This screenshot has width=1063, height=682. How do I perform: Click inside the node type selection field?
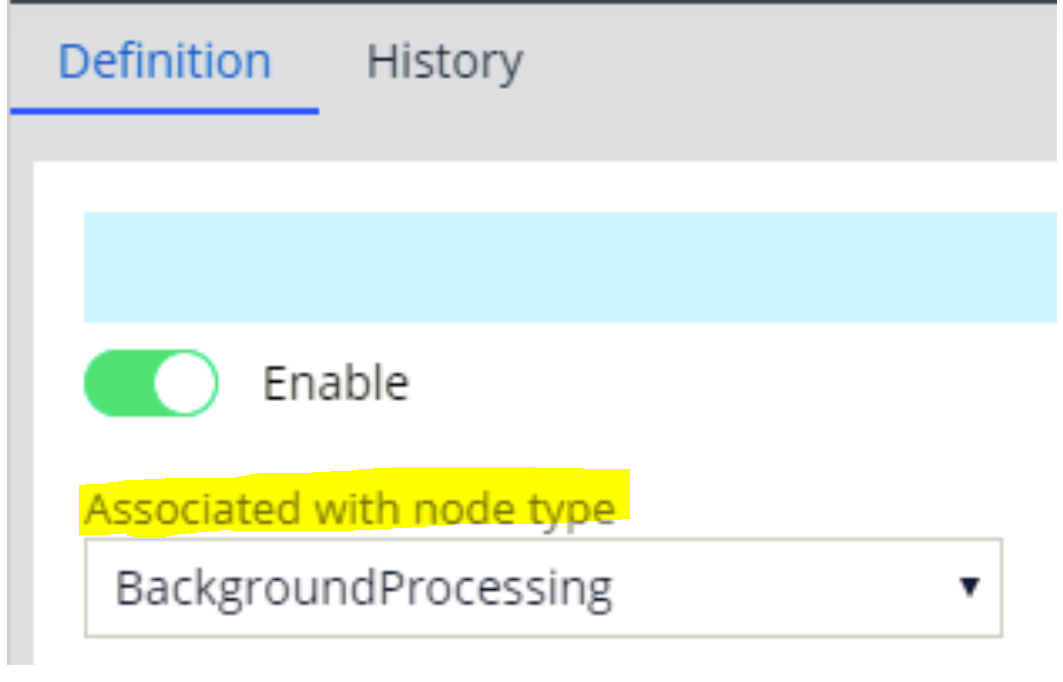pos(500,589)
